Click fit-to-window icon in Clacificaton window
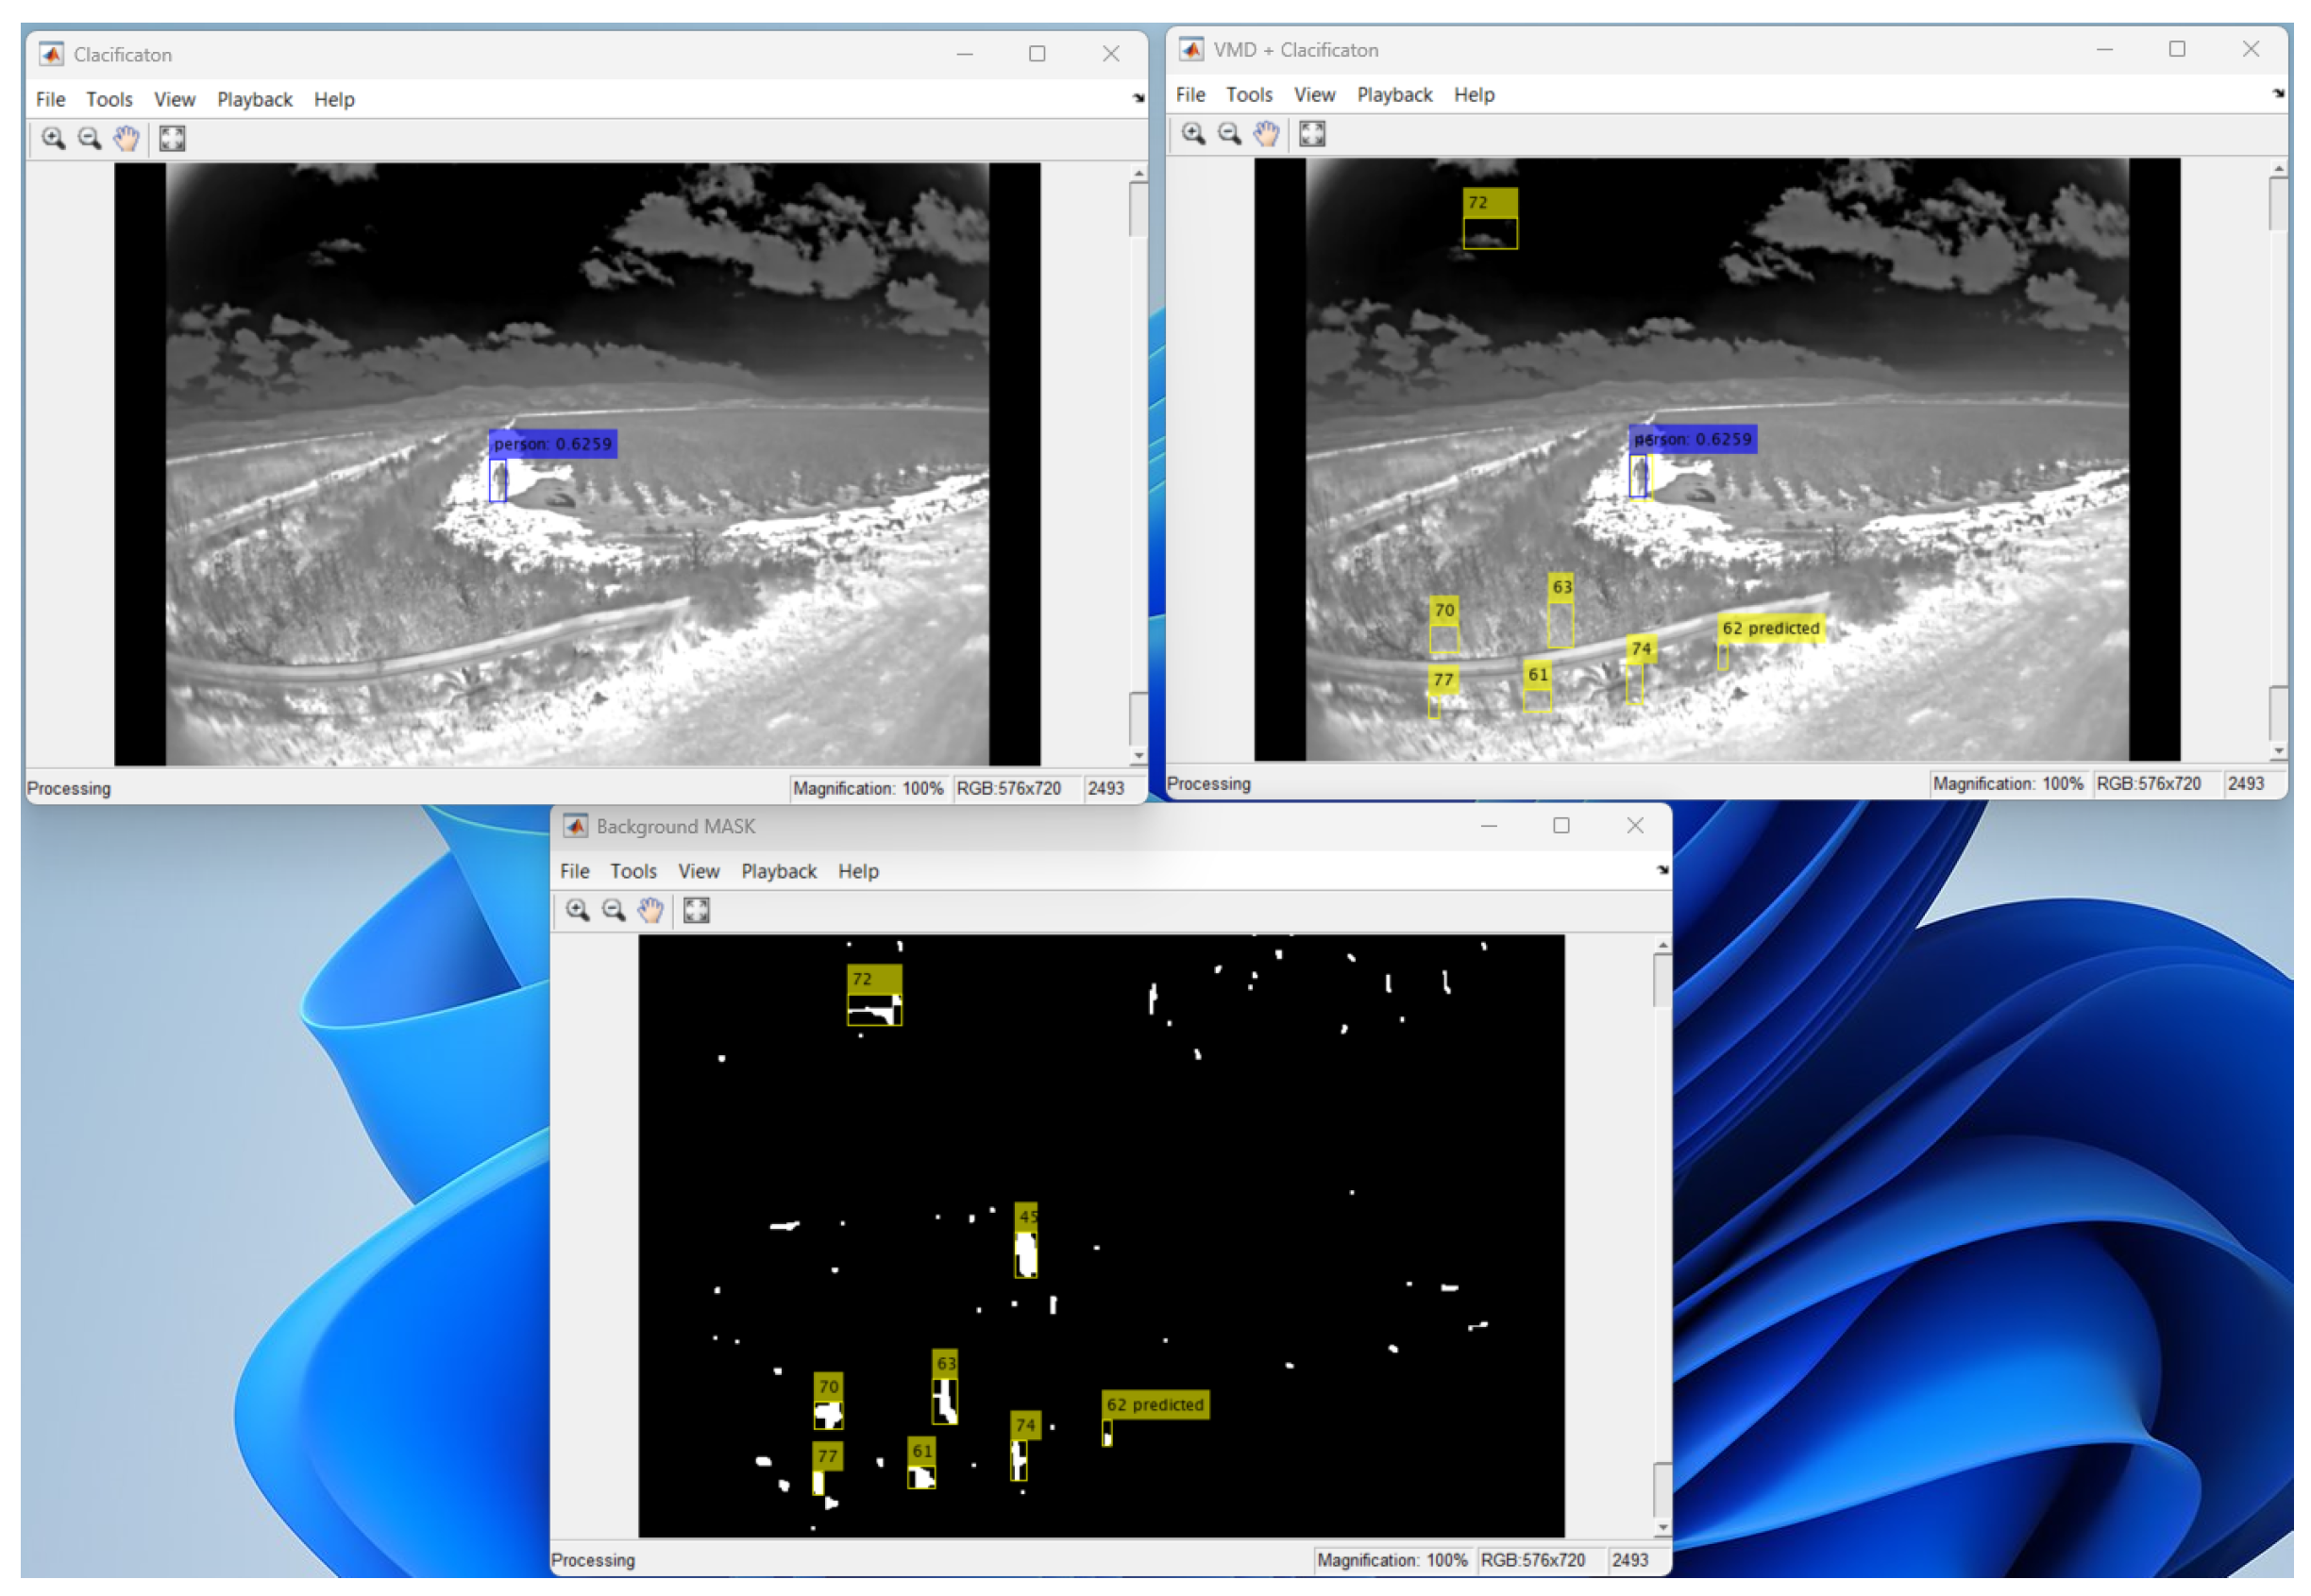 172,139
